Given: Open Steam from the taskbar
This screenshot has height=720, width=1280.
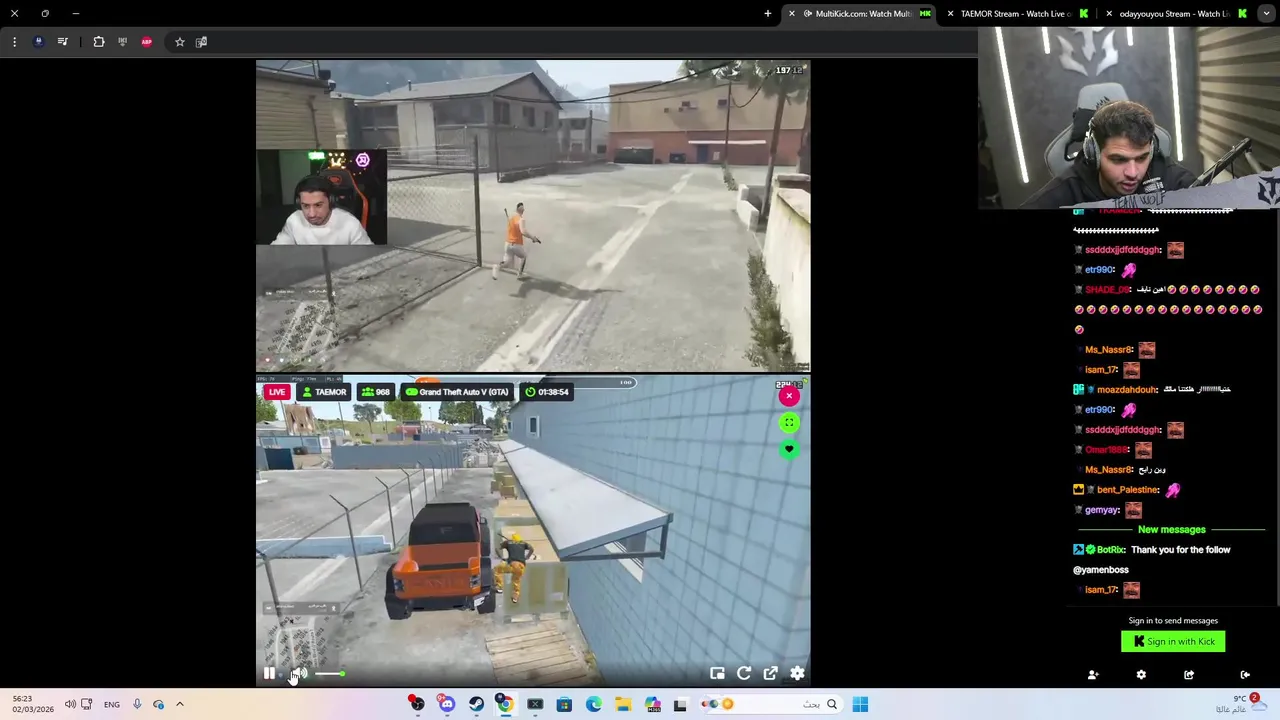Looking at the screenshot, I should coord(476,705).
